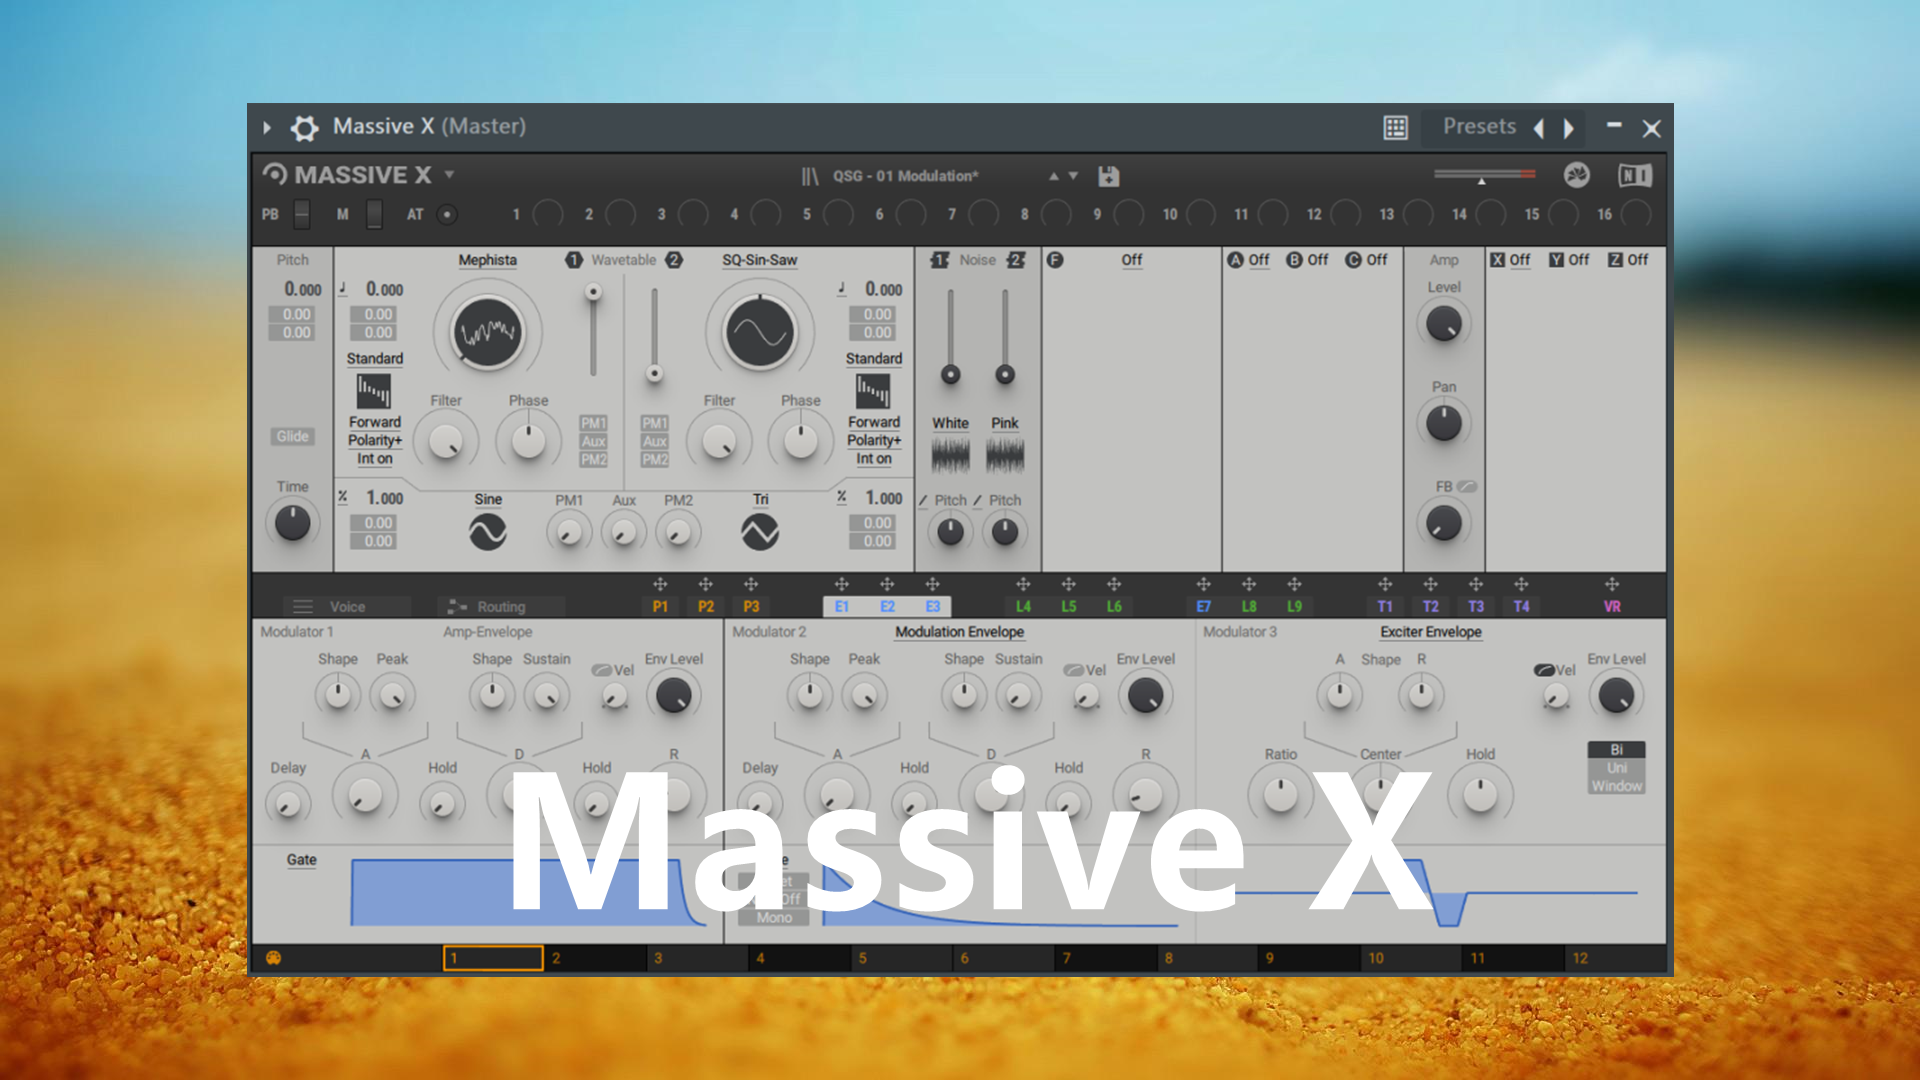
Task: Toggle the aftertouch AT button
Action: [447, 214]
